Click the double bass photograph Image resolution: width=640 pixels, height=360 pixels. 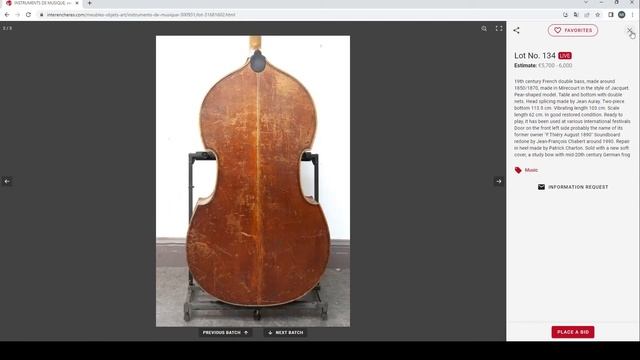pyautogui.click(x=253, y=181)
